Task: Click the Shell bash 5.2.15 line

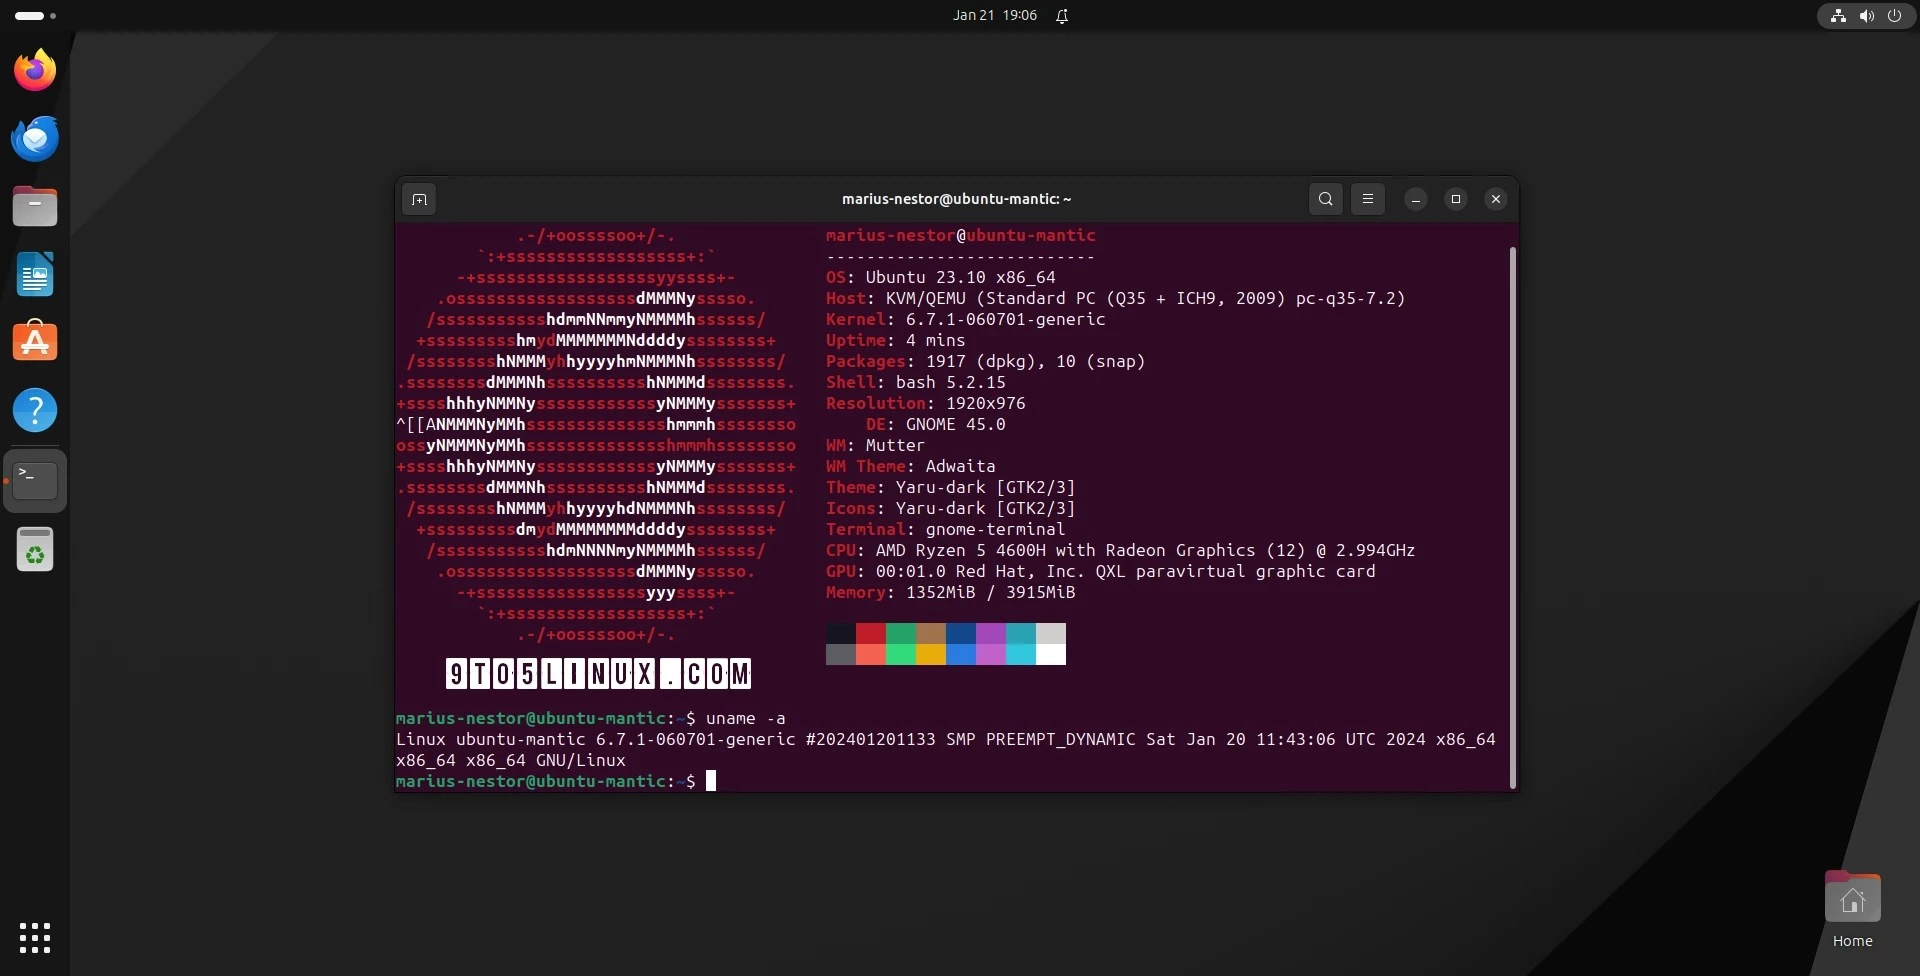Action: pos(915,382)
